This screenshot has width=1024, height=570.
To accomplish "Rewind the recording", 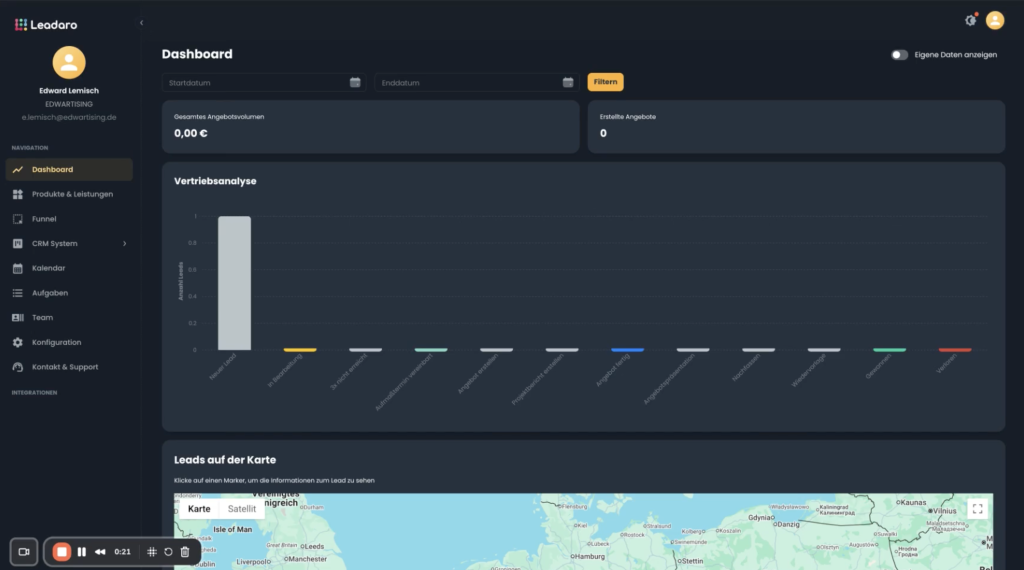I will pos(100,552).
